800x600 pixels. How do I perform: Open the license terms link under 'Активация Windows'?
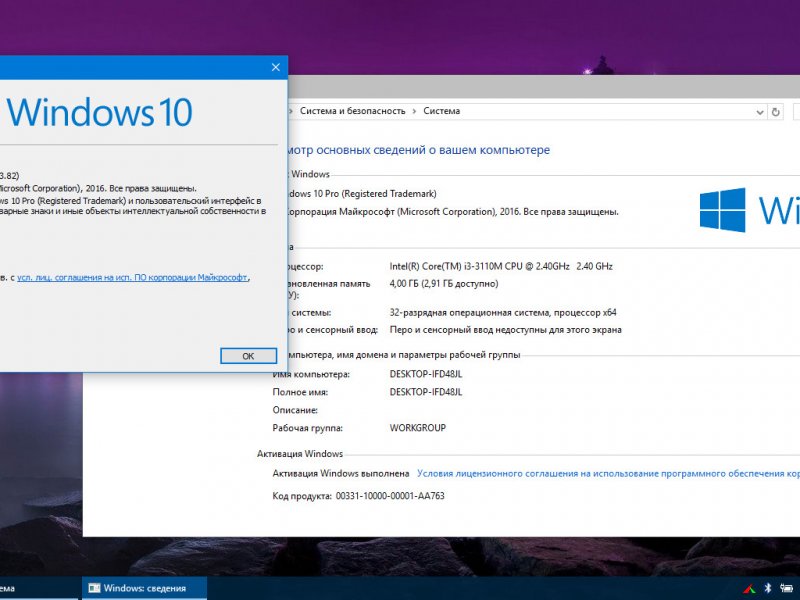coord(608,473)
